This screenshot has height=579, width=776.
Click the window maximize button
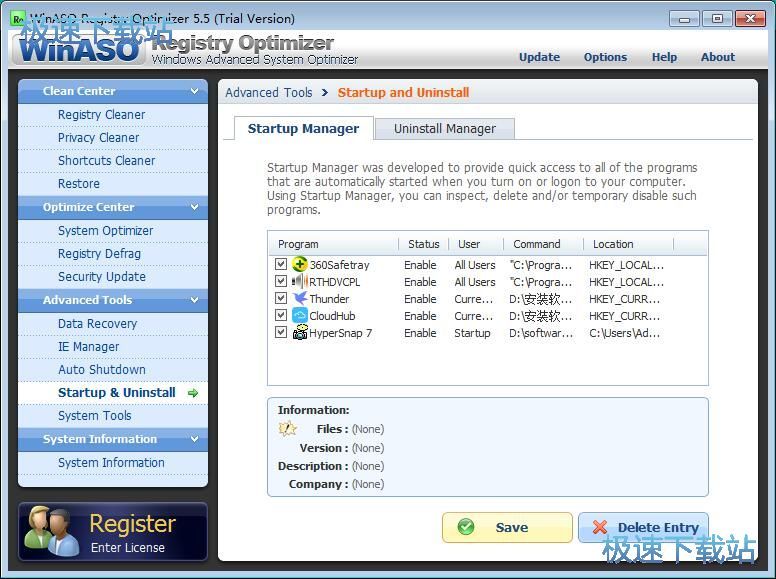pos(717,19)
